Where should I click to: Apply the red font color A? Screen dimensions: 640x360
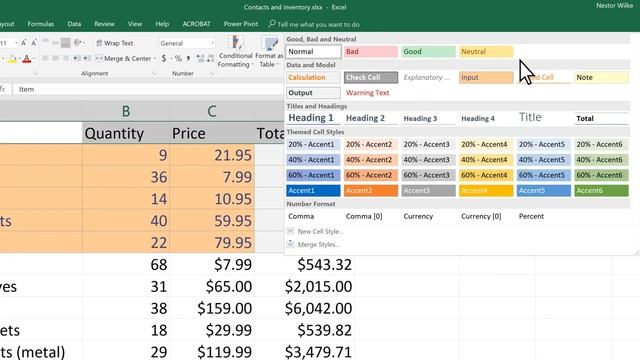27,59
